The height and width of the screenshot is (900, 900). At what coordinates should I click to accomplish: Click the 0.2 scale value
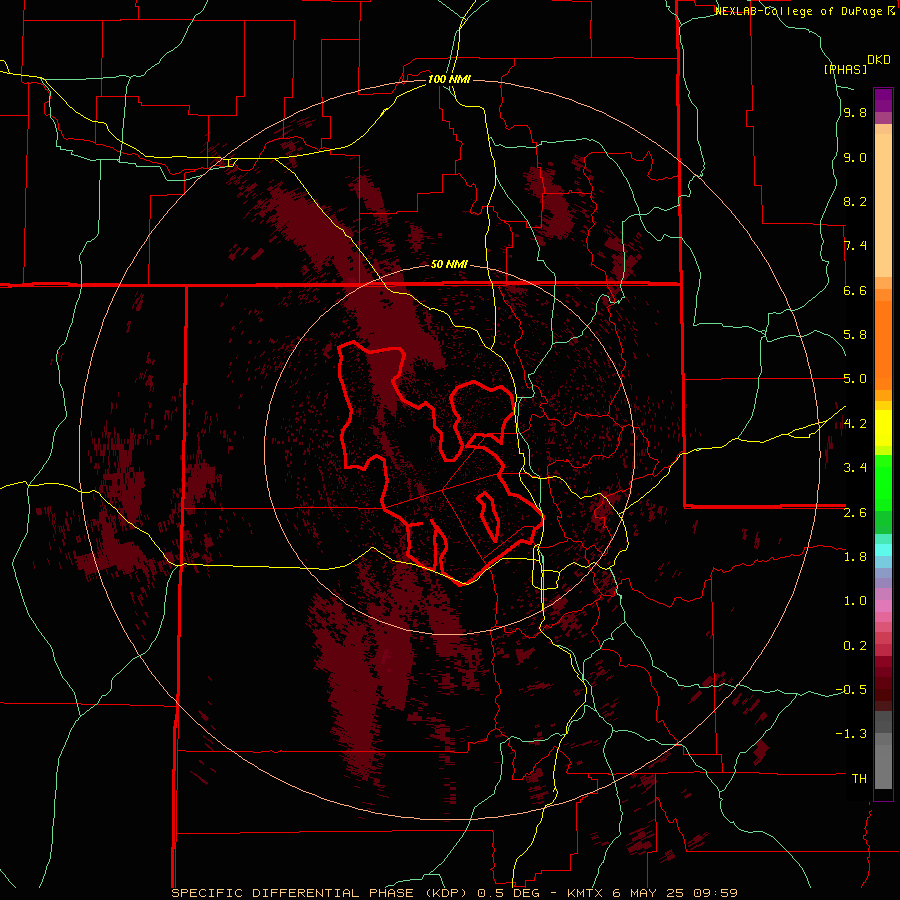tap(855, 646)
